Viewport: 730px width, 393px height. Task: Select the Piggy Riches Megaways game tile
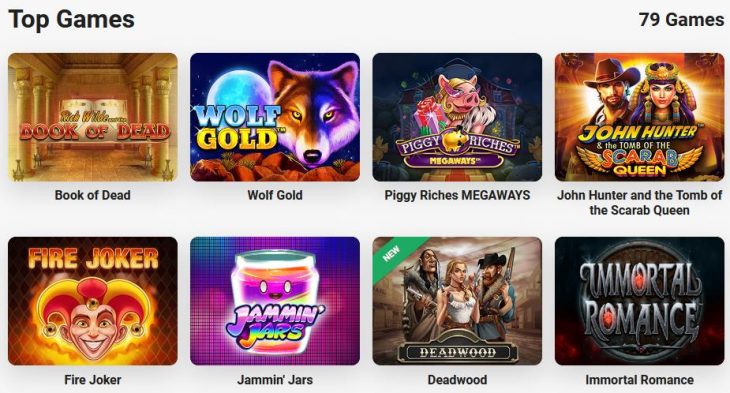coord(457,117)
